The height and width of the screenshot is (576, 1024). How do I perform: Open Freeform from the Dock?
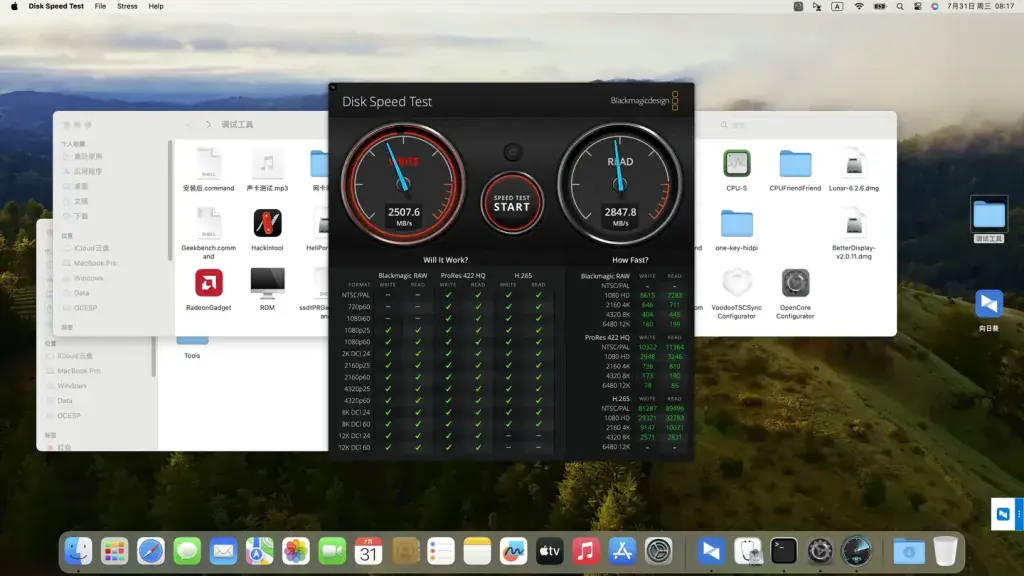[513, 551]
